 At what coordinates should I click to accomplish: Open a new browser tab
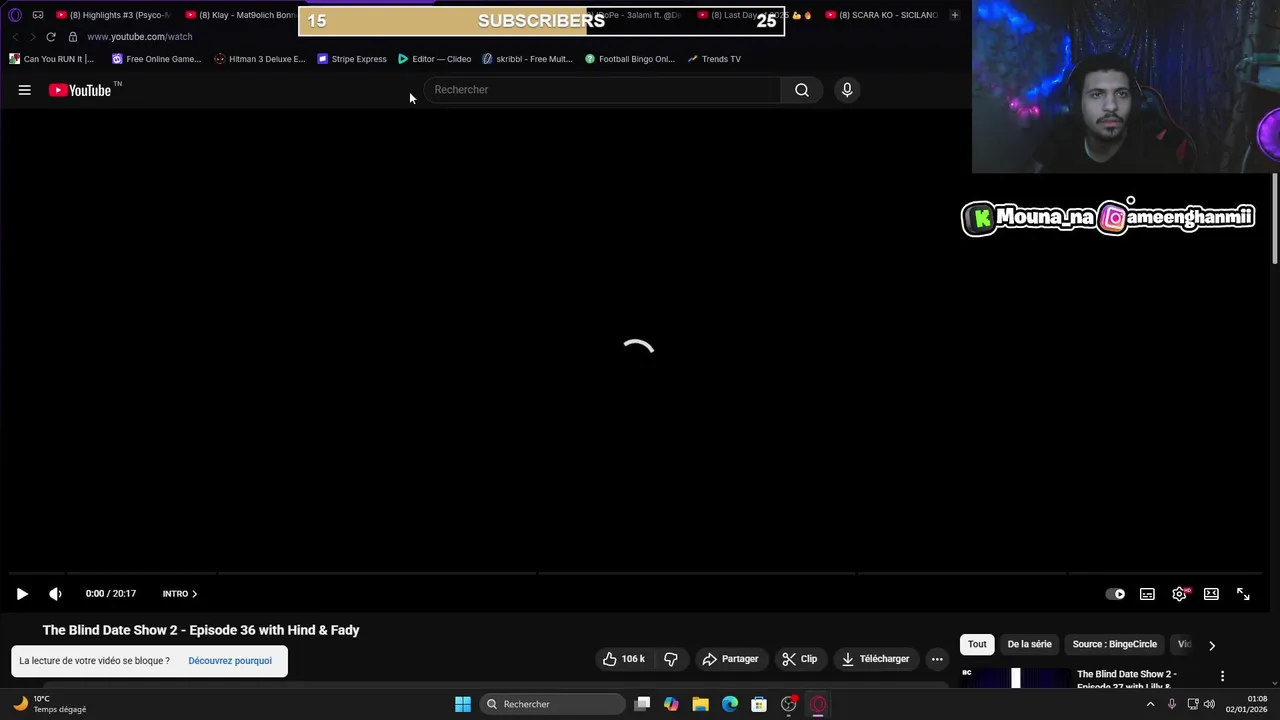click(954, 15)
